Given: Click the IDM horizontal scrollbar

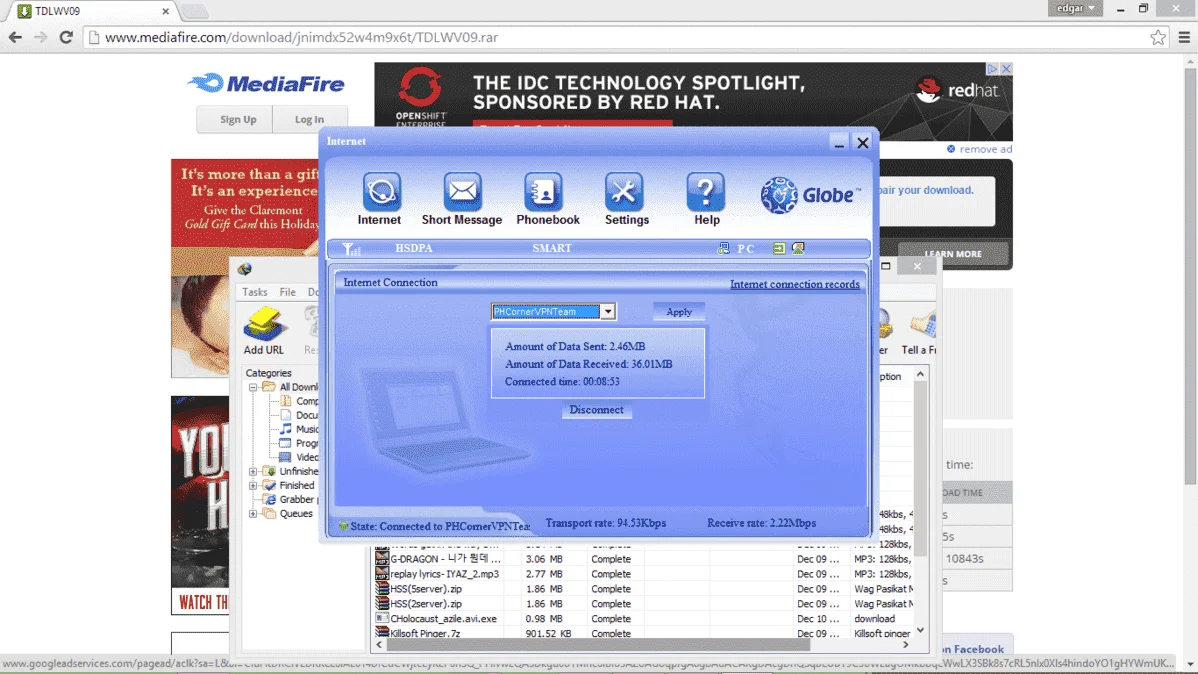Looking at the screenshot, I should point(596,645).
